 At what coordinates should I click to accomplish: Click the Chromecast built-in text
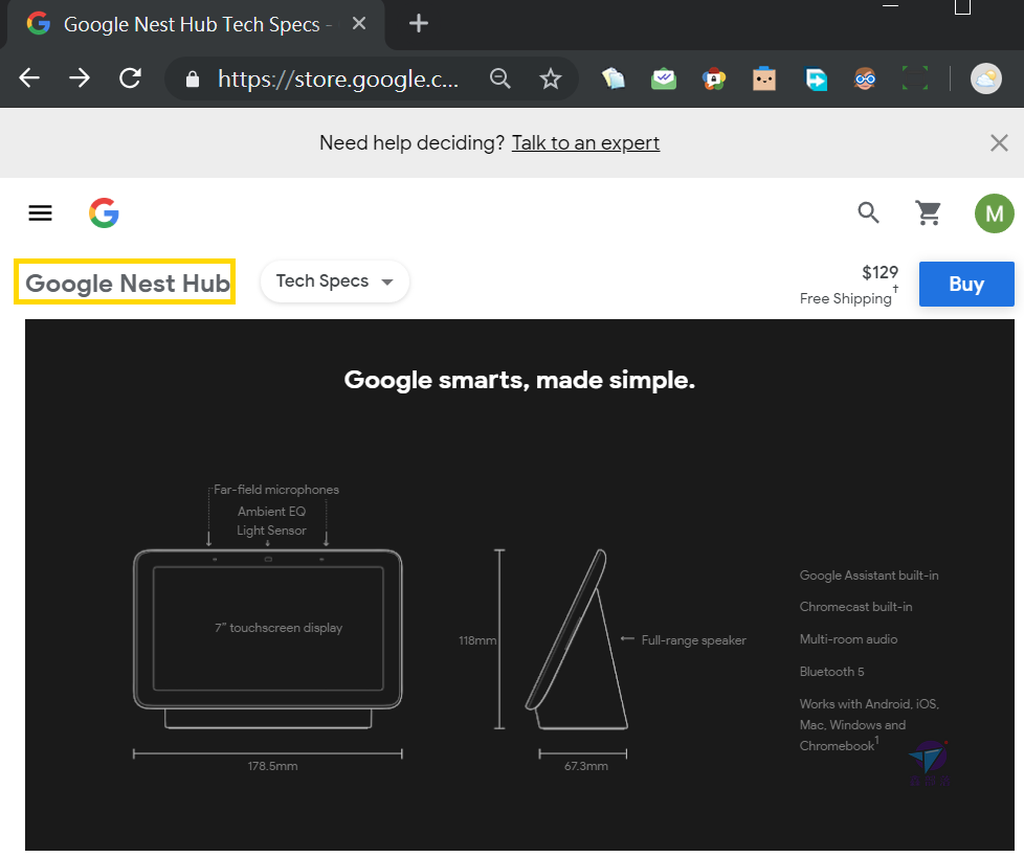tap(856, 607)
